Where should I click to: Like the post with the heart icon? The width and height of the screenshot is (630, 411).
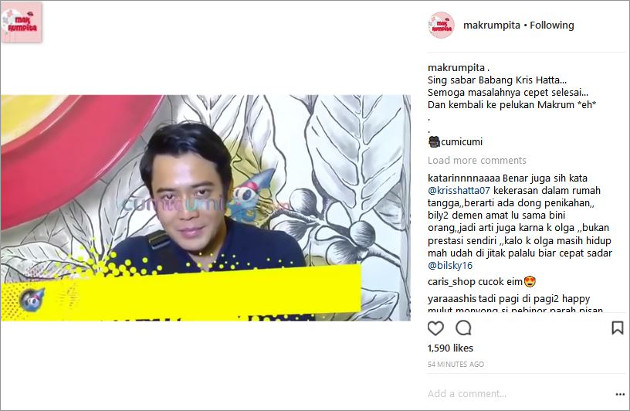pyautogui.click(x=436, y=328)
